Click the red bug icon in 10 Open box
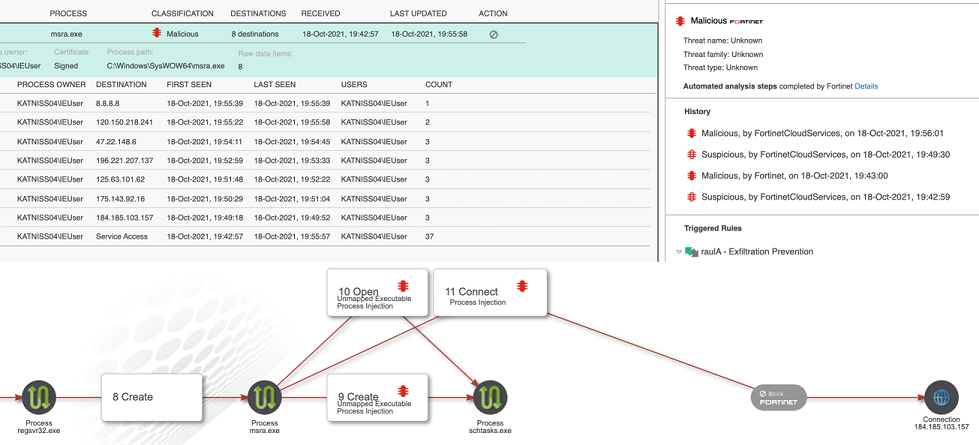The image size is (979, 445). (403, 286)
